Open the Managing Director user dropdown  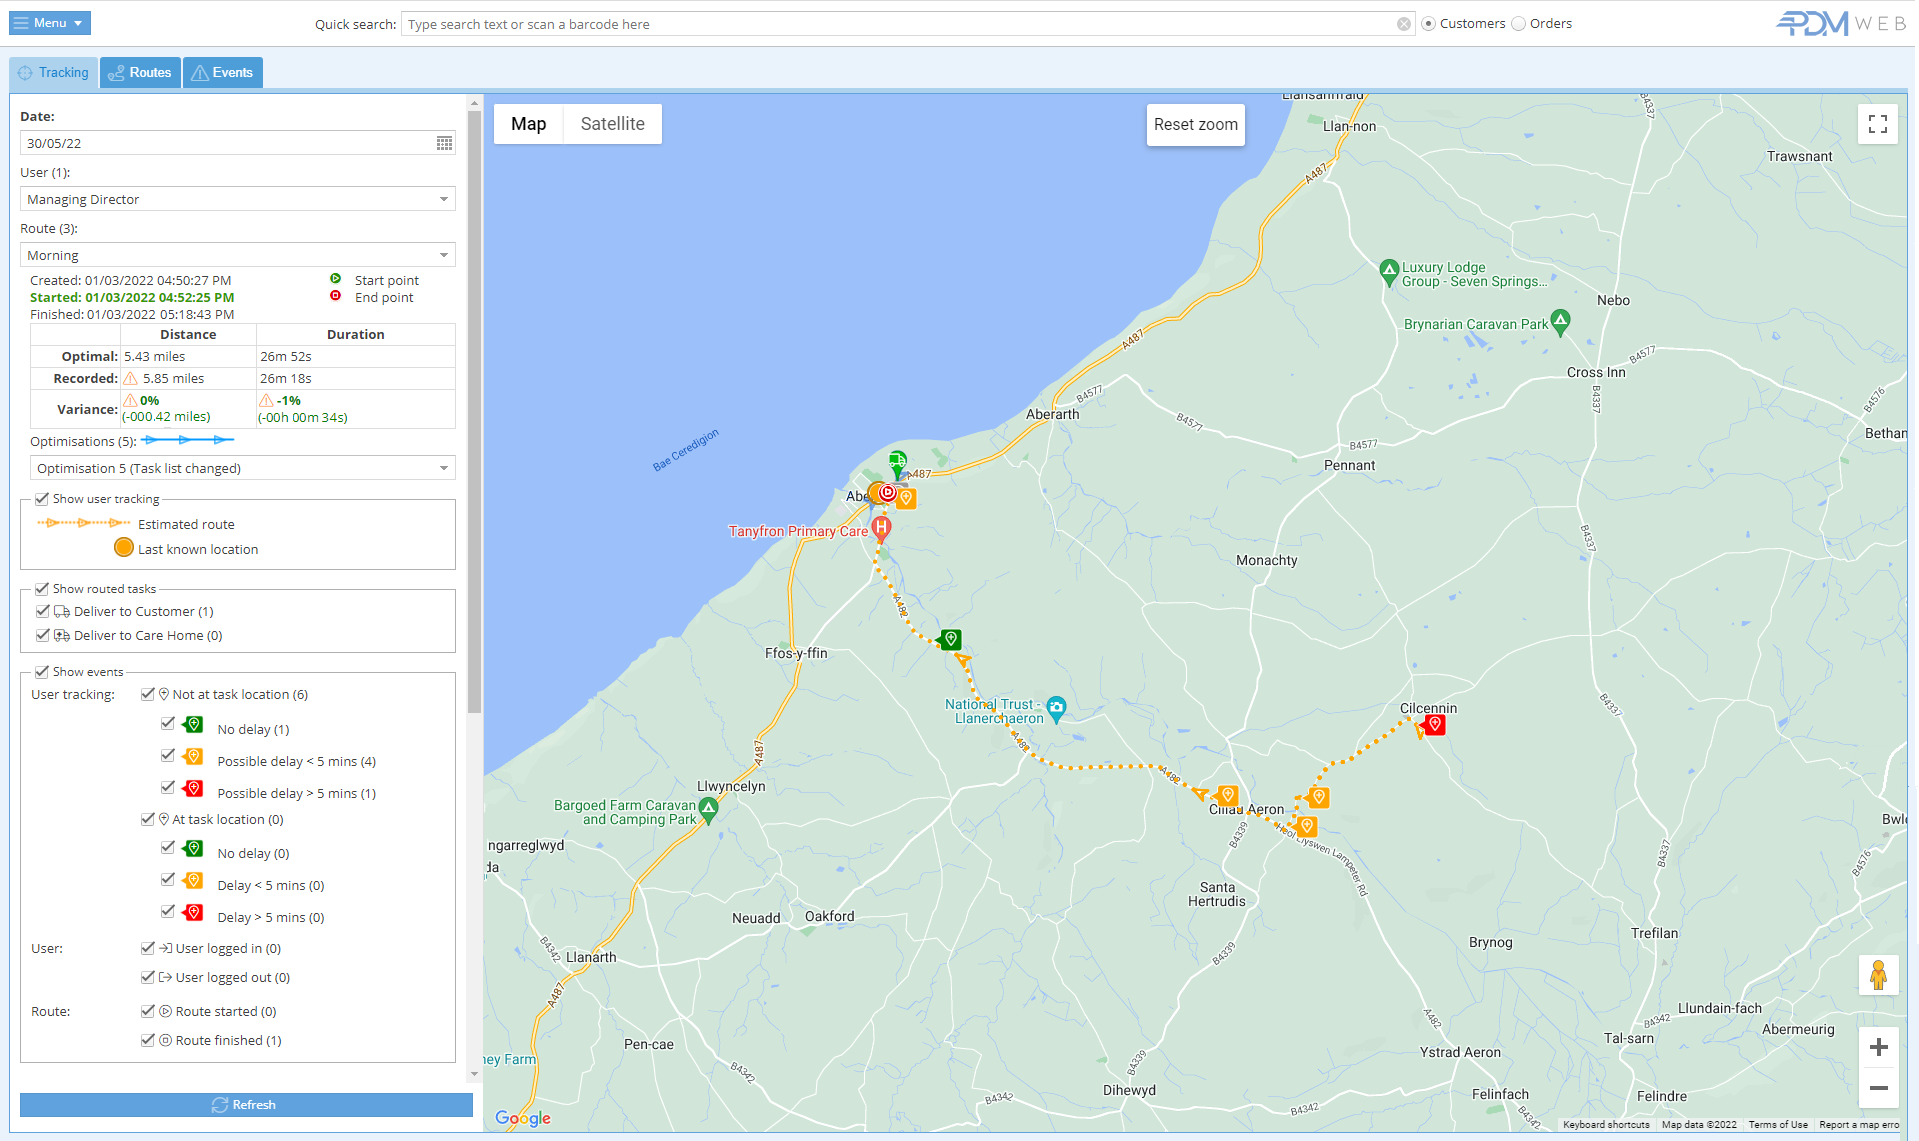tap(237, 199)
